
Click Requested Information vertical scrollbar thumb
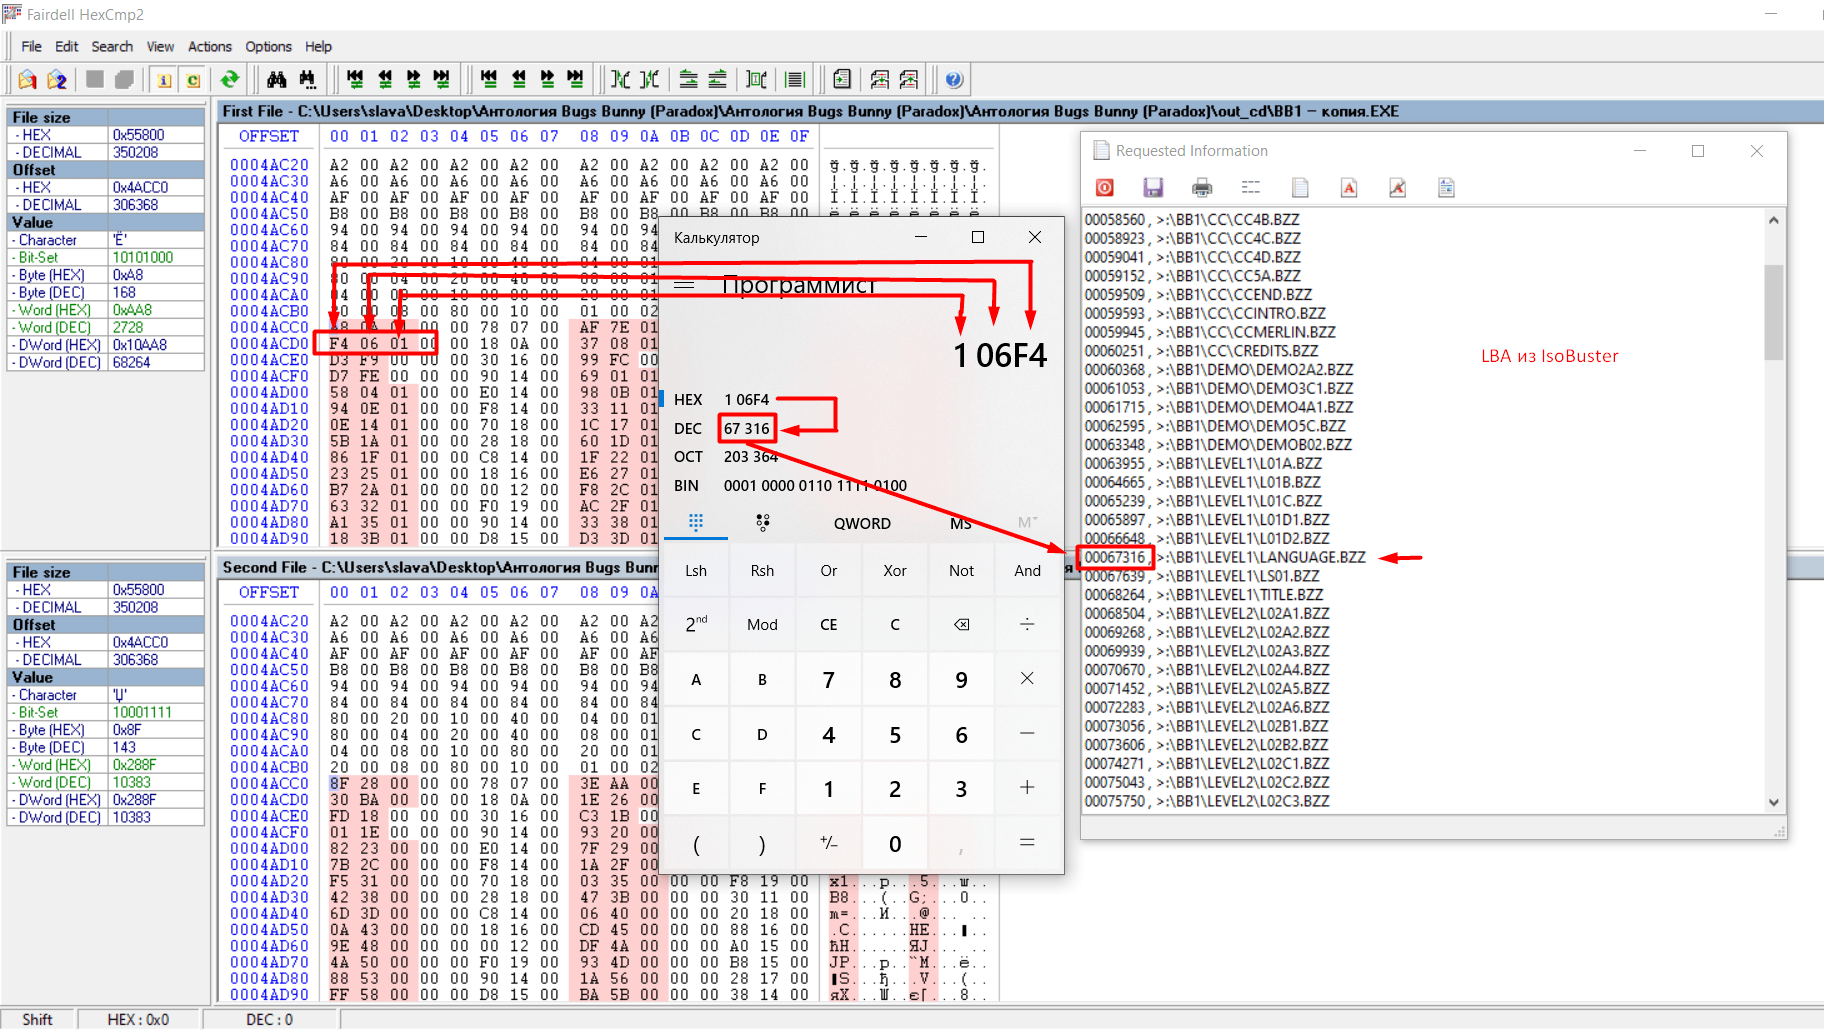point(1773,312)
